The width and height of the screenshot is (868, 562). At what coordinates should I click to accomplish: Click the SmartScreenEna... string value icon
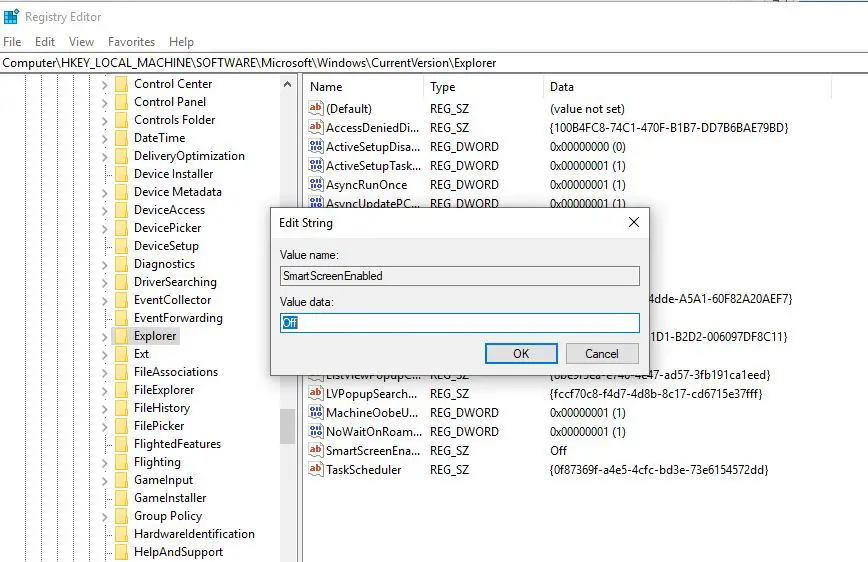pos(316,450)
